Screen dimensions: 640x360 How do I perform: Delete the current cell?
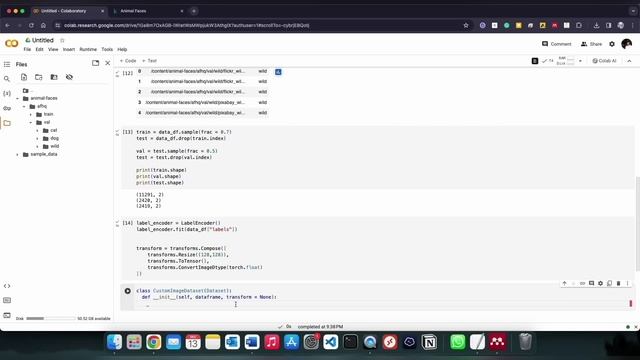click(618, 283)
